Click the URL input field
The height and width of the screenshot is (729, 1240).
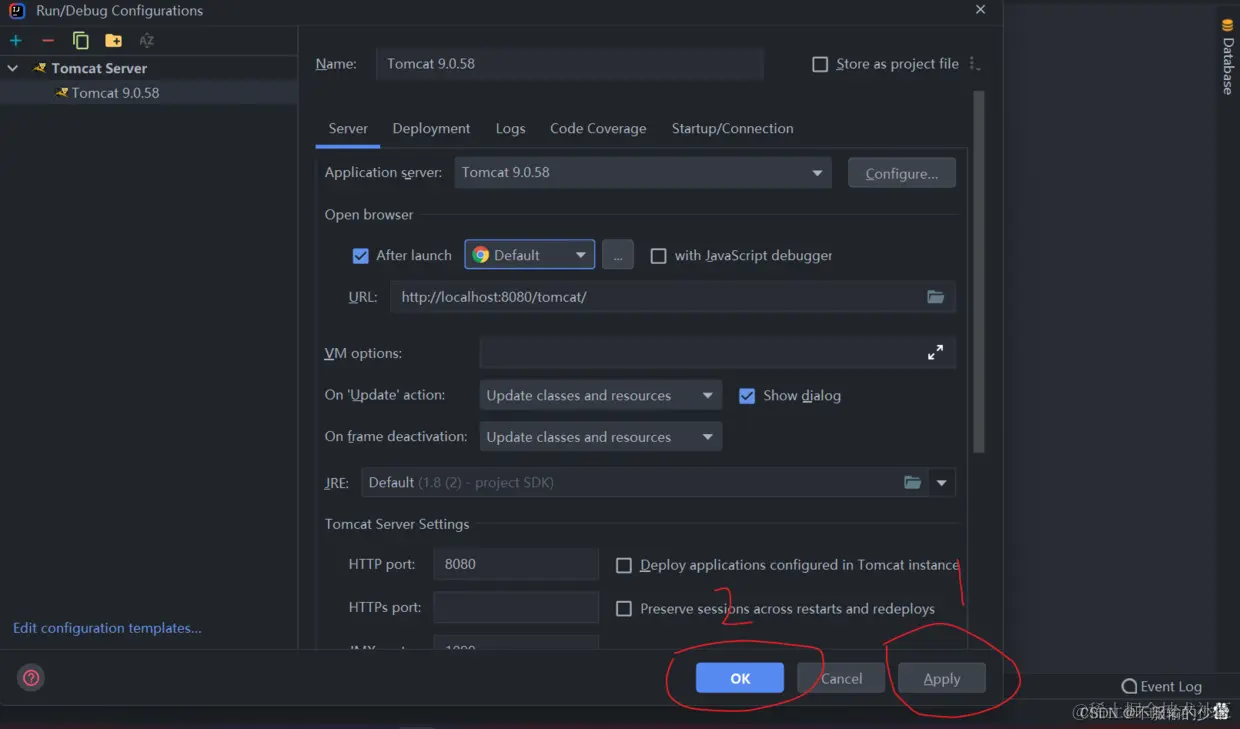[673, 297]
